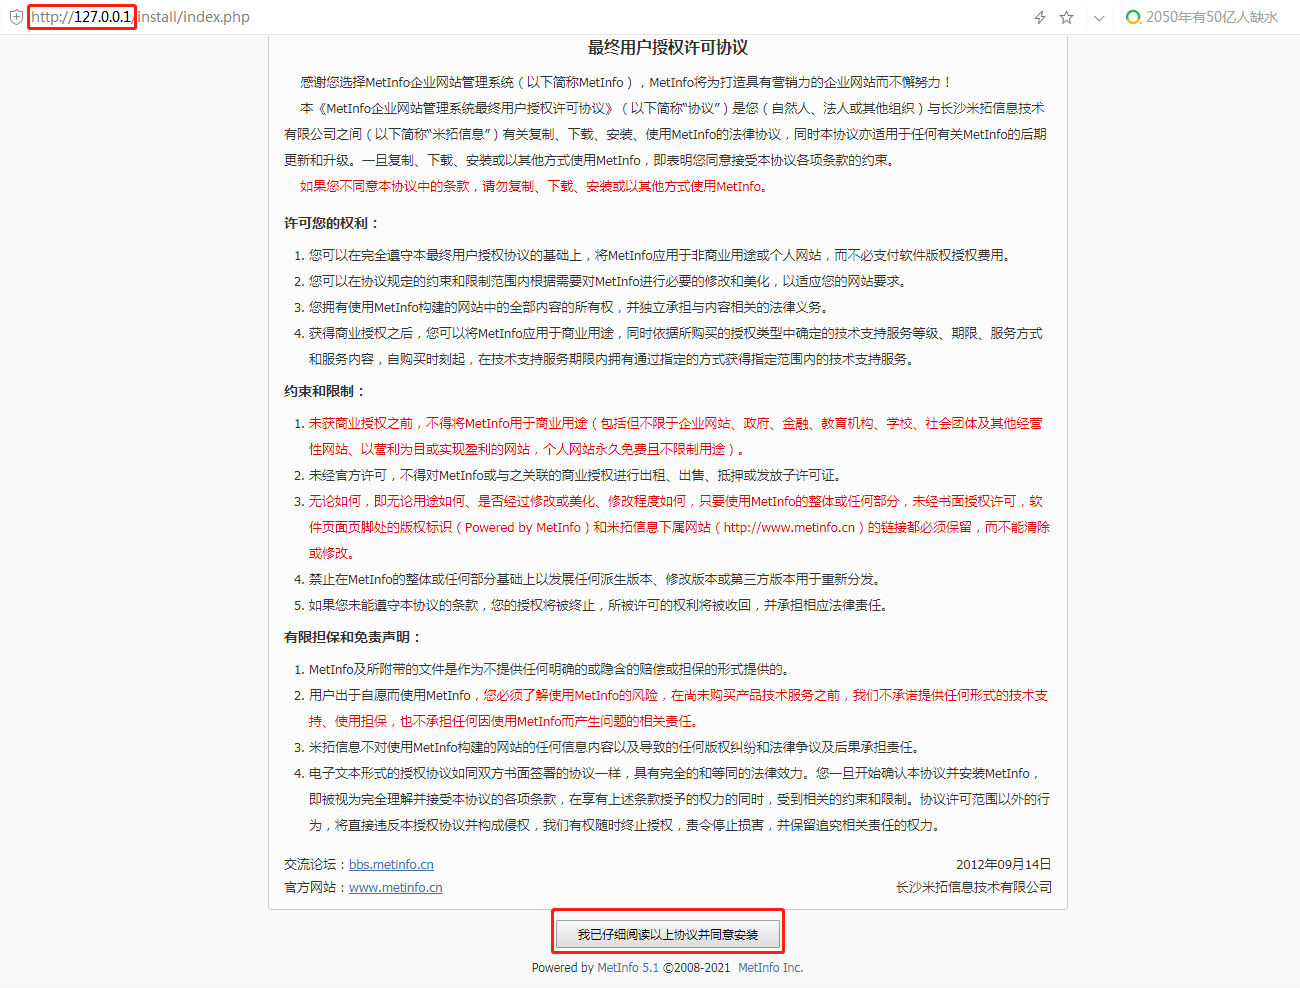Select the URL 127.0.0.1/install/index.php in address bar

(141, 17)
